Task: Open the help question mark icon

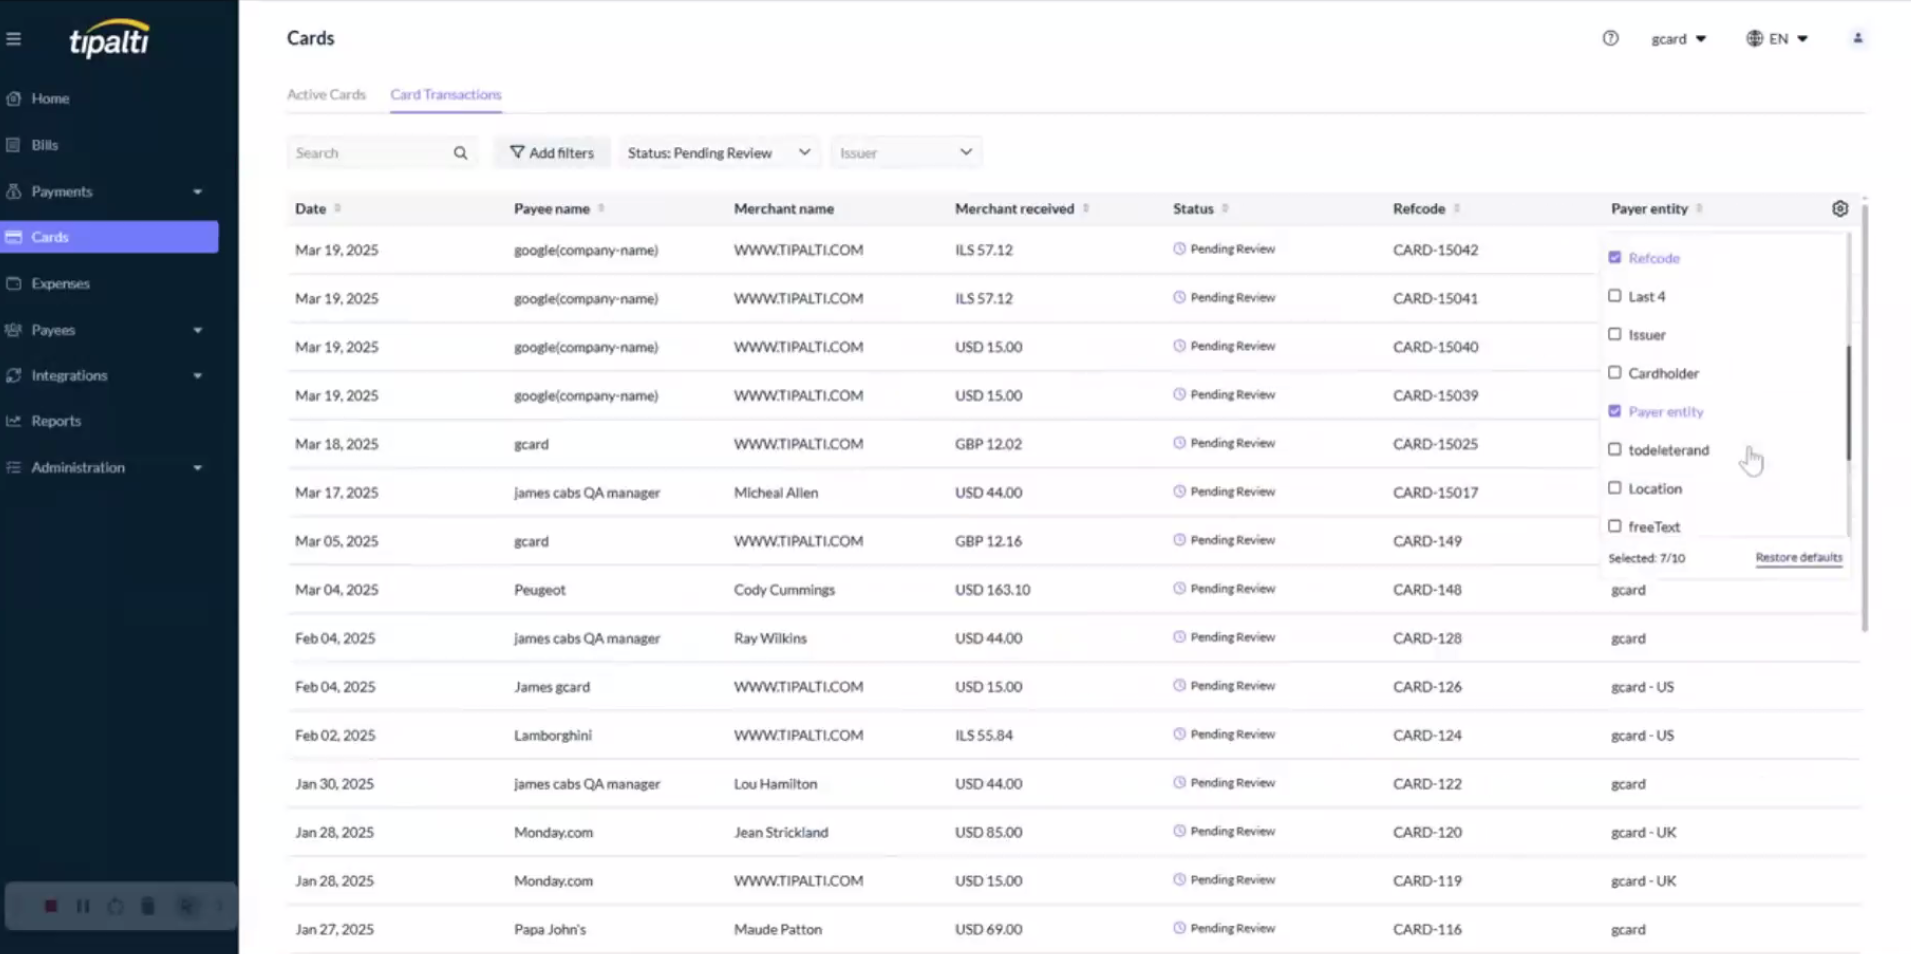Action: pyautogui.click(x=1610, y=38)
